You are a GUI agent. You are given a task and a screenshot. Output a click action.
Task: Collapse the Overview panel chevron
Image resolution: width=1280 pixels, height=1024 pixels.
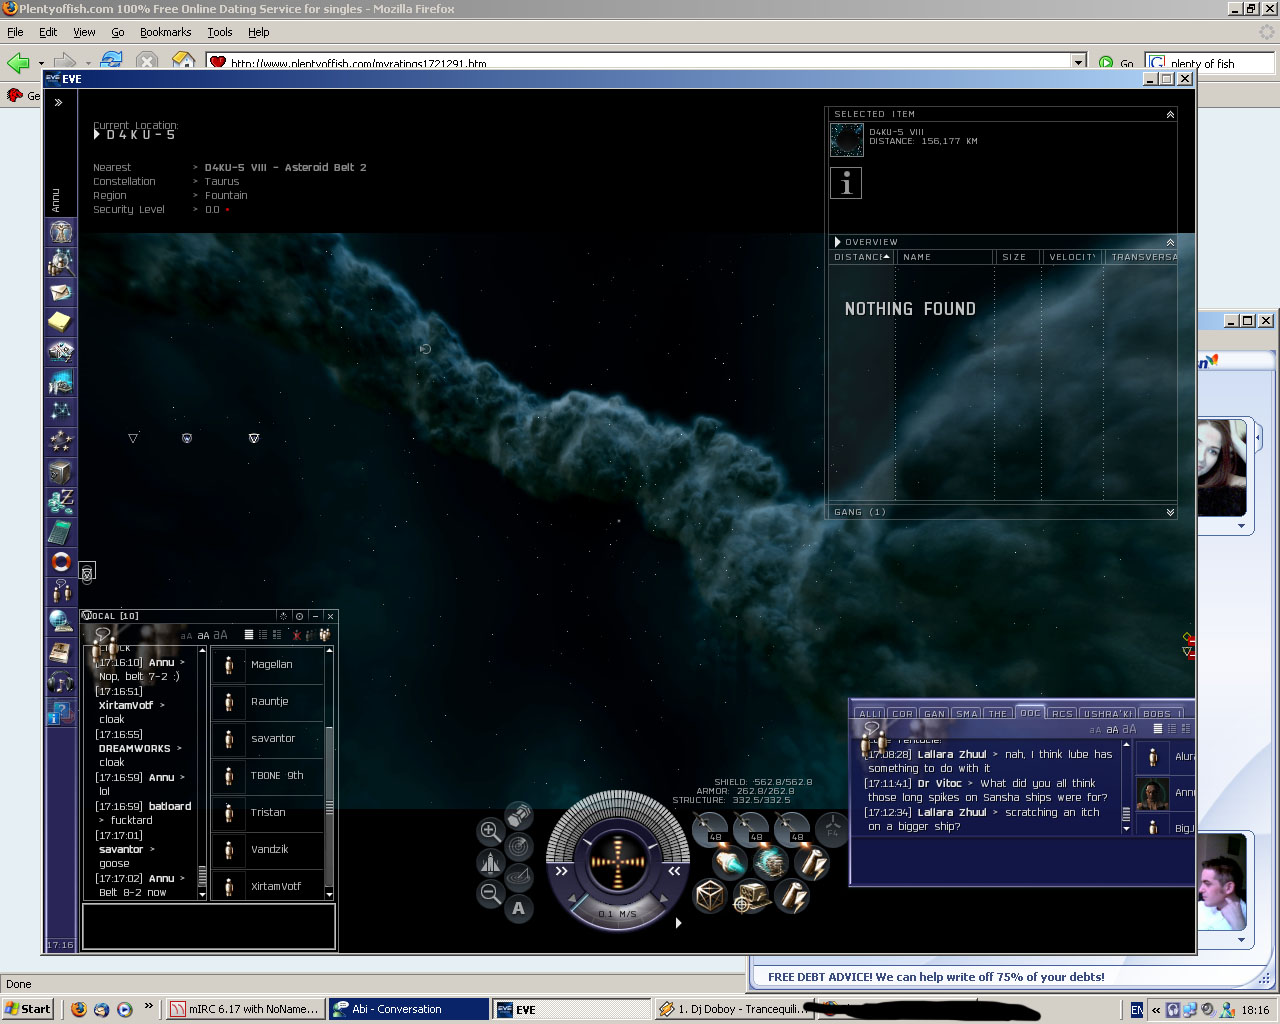(x=1170, y=242)
